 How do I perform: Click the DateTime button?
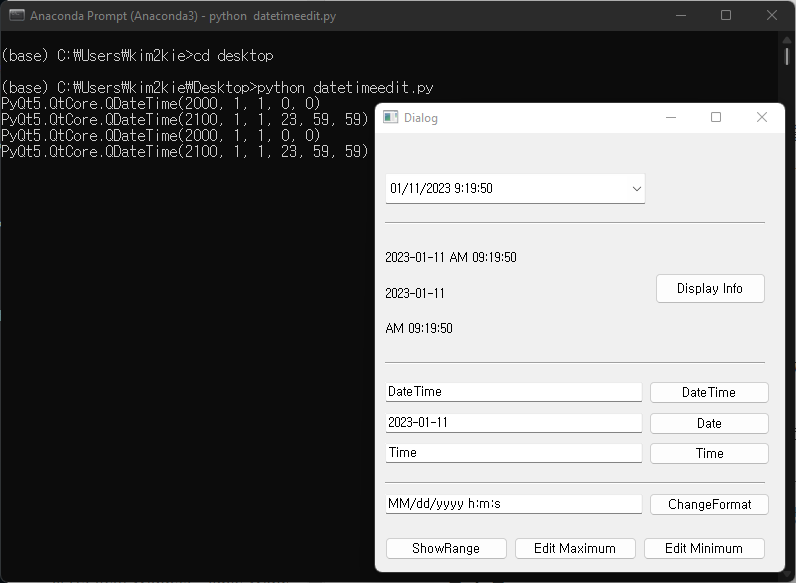pos(709,393)
